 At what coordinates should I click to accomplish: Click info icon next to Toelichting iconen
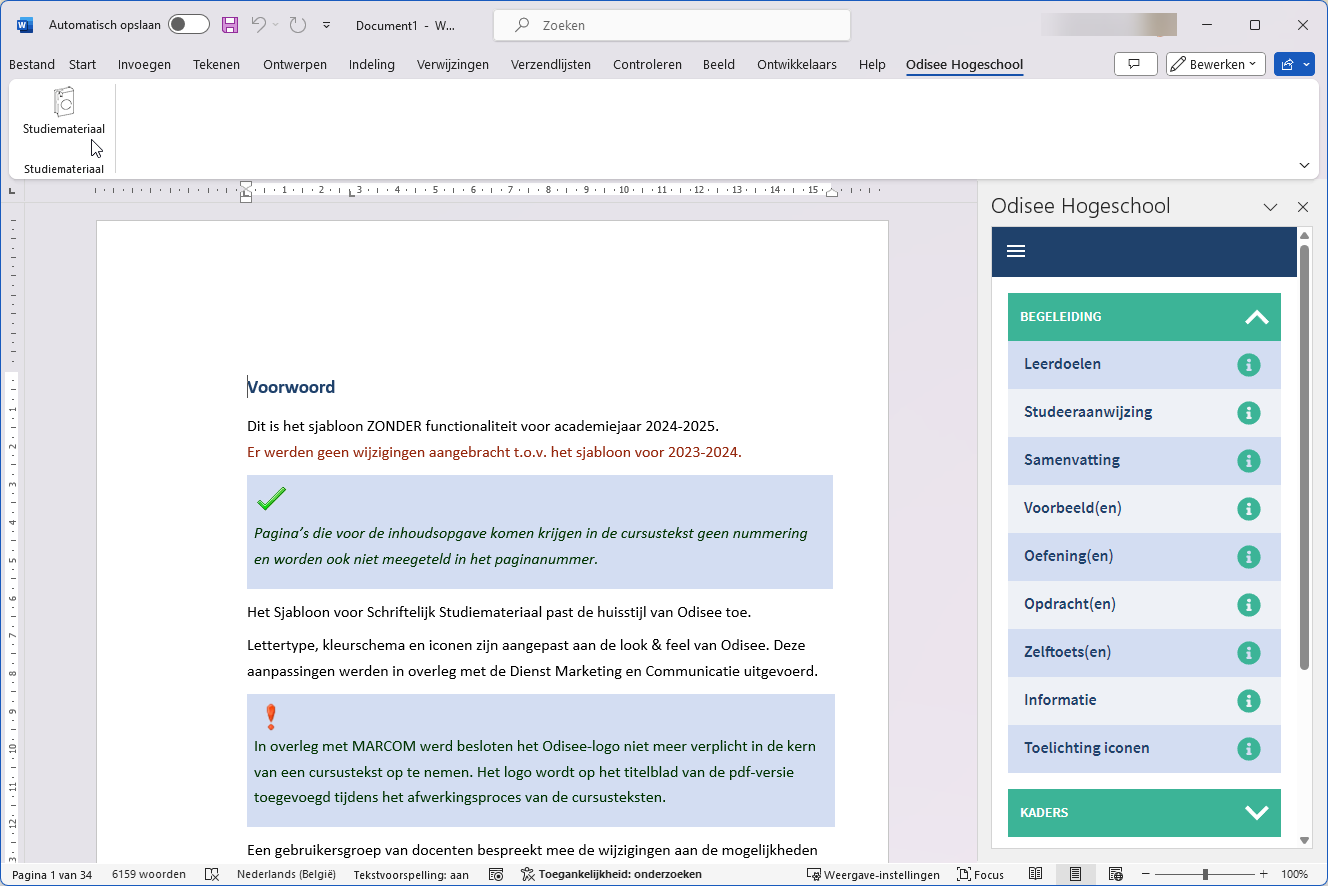click(1248, 748)
